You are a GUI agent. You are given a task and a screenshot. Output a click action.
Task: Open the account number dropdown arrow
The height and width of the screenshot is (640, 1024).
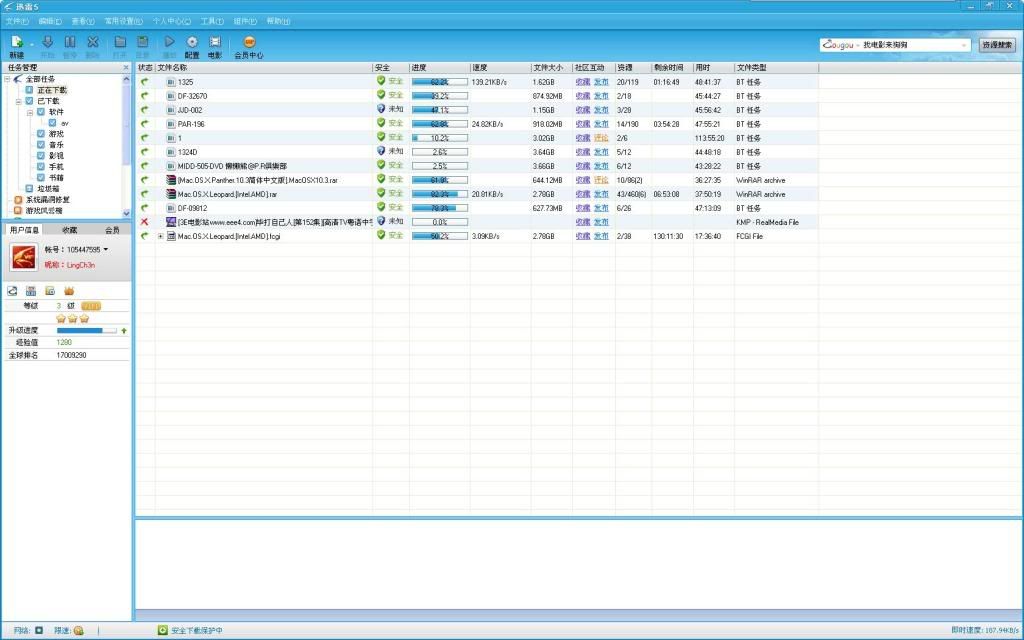(105, 250)
